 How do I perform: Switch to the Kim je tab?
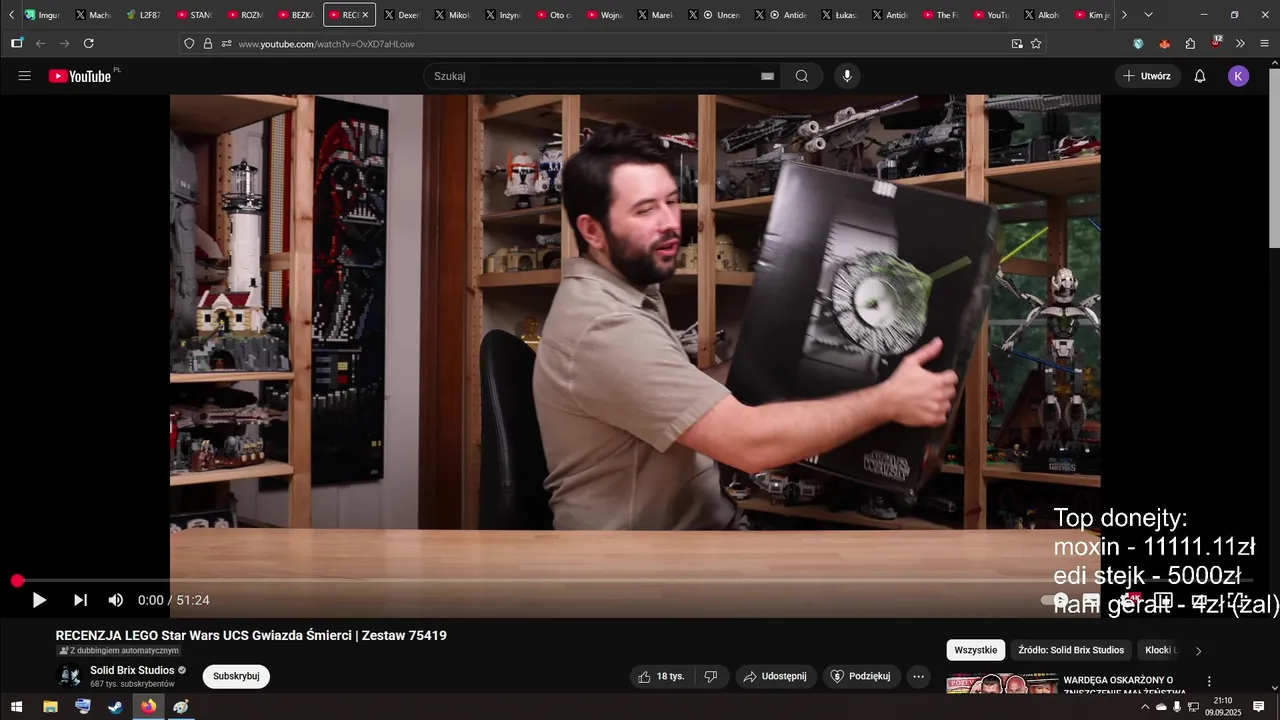[1091, 15]
